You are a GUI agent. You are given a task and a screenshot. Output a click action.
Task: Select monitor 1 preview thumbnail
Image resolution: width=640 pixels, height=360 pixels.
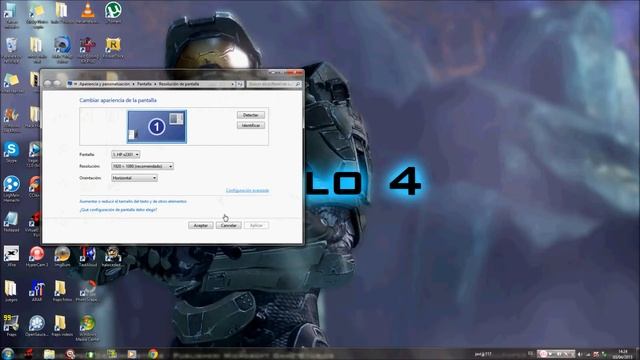[157, 127]
